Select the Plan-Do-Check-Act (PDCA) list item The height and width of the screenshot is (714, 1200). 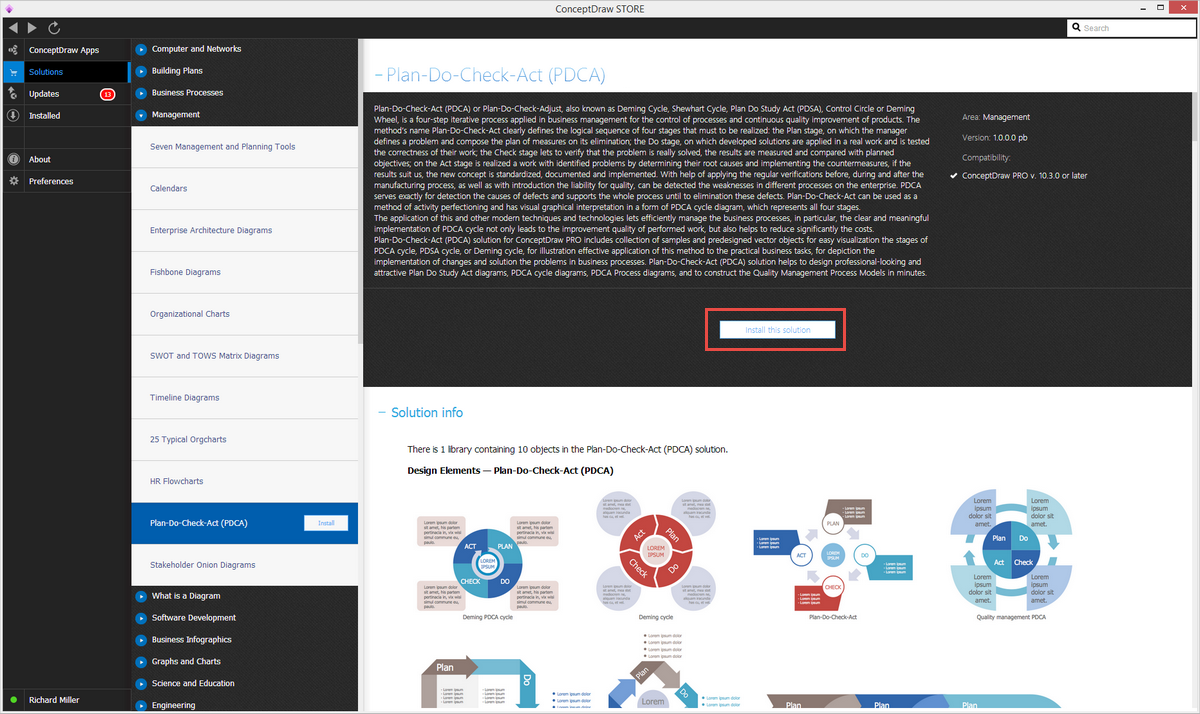(x=245, y=523)
